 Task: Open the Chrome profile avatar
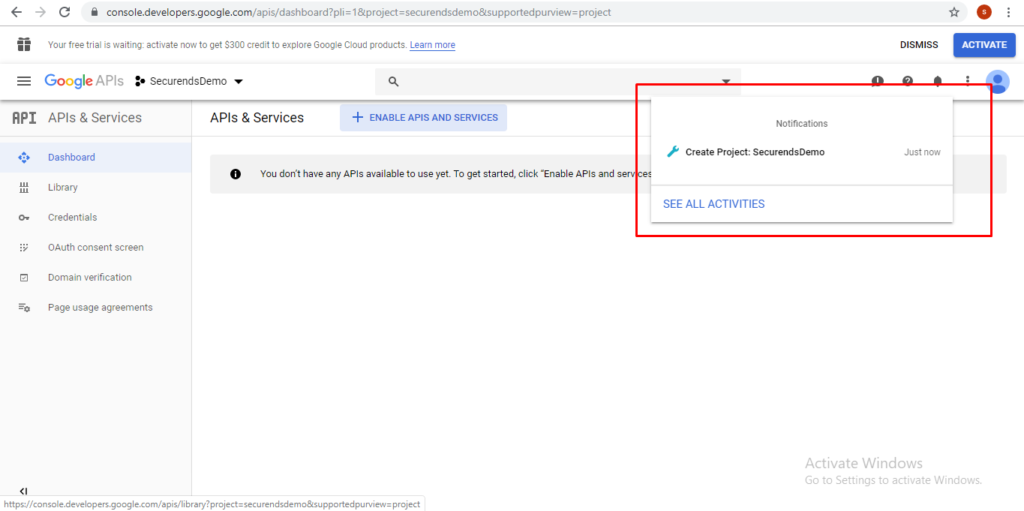[x=984, y=12]
